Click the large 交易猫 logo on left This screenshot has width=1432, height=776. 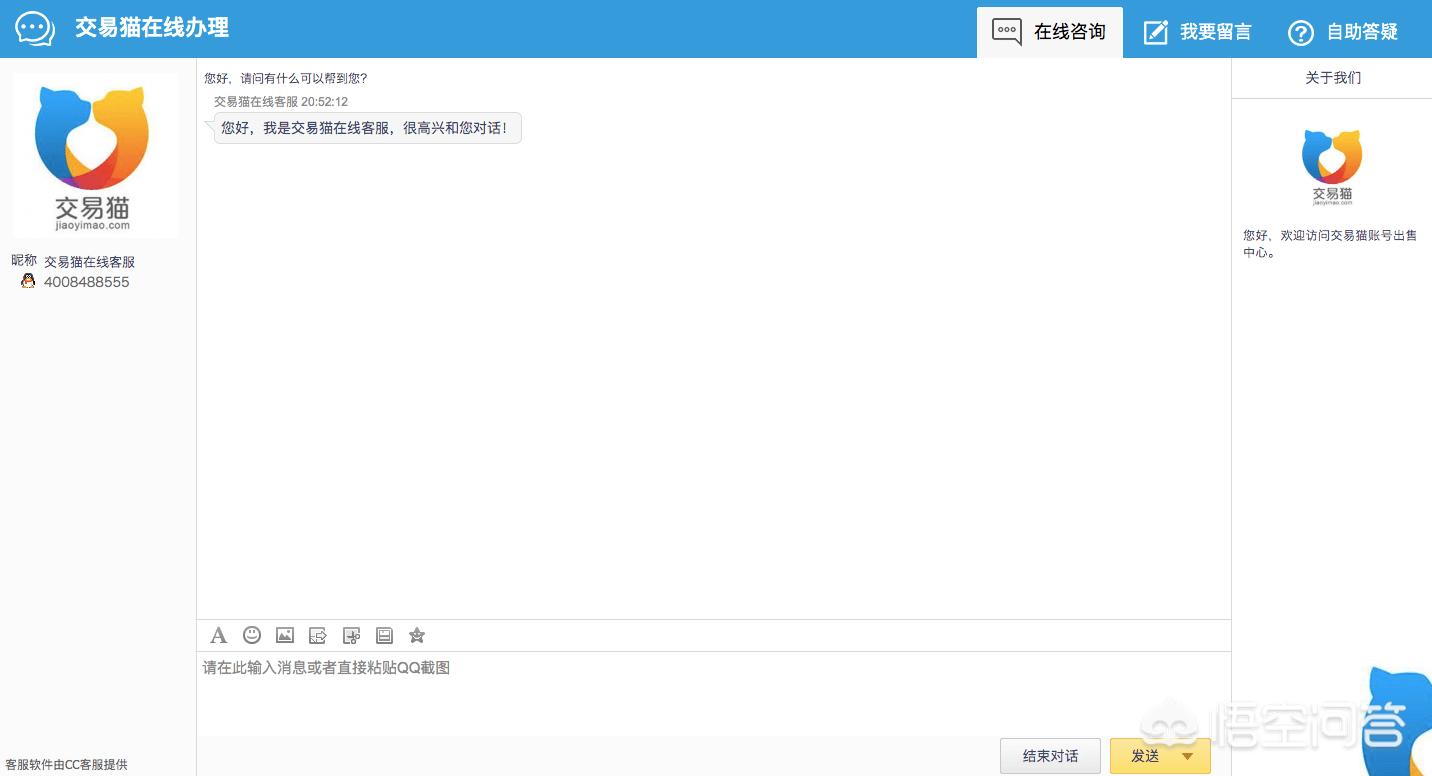click(96, 155)
